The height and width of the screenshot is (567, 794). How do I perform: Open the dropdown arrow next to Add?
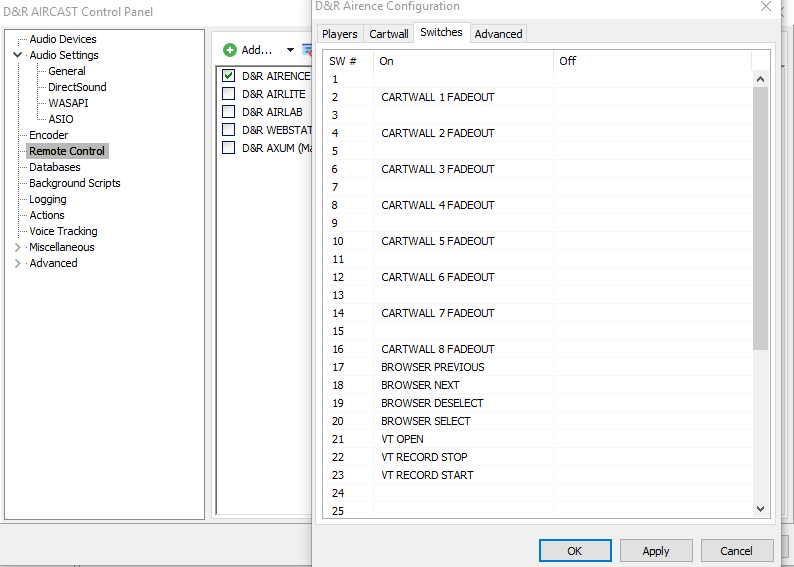point(290,50)
